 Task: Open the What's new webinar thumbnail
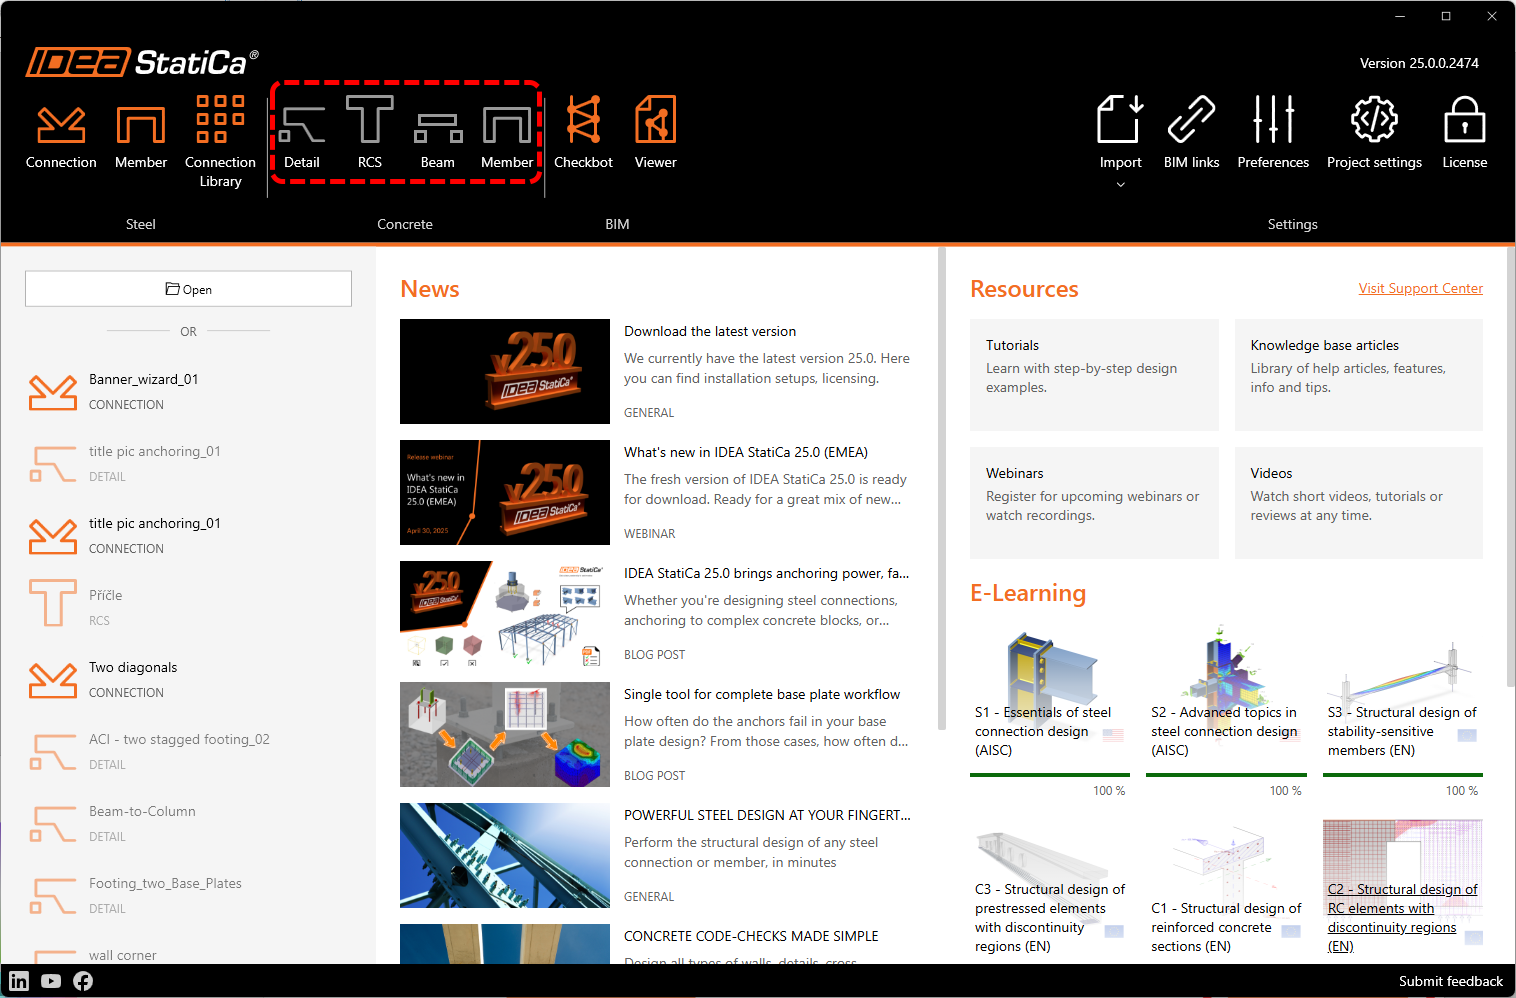coord(505,493)
